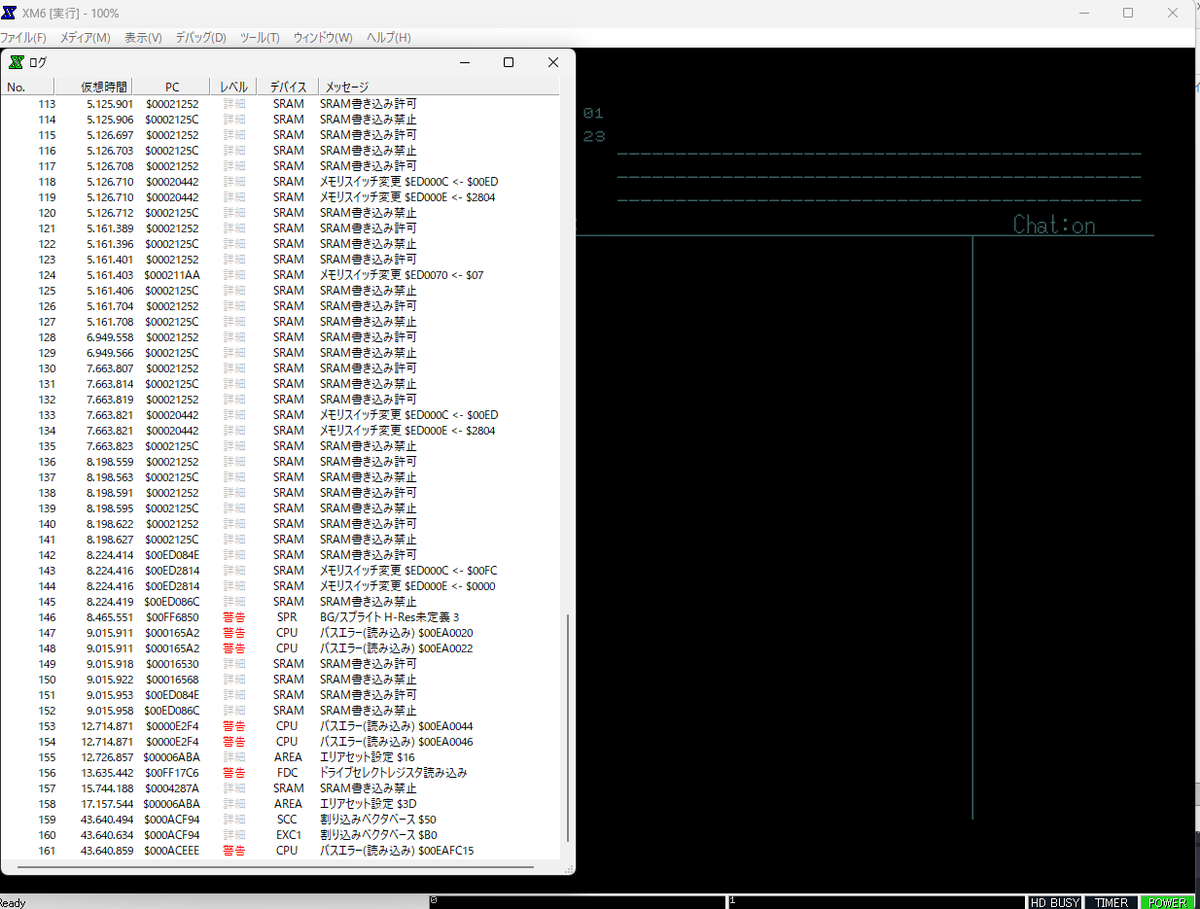The width and height of the screenshot is (1200, 909).
Task: Open the デバッグ(D) menu
Action: click(x=200, y=38)
